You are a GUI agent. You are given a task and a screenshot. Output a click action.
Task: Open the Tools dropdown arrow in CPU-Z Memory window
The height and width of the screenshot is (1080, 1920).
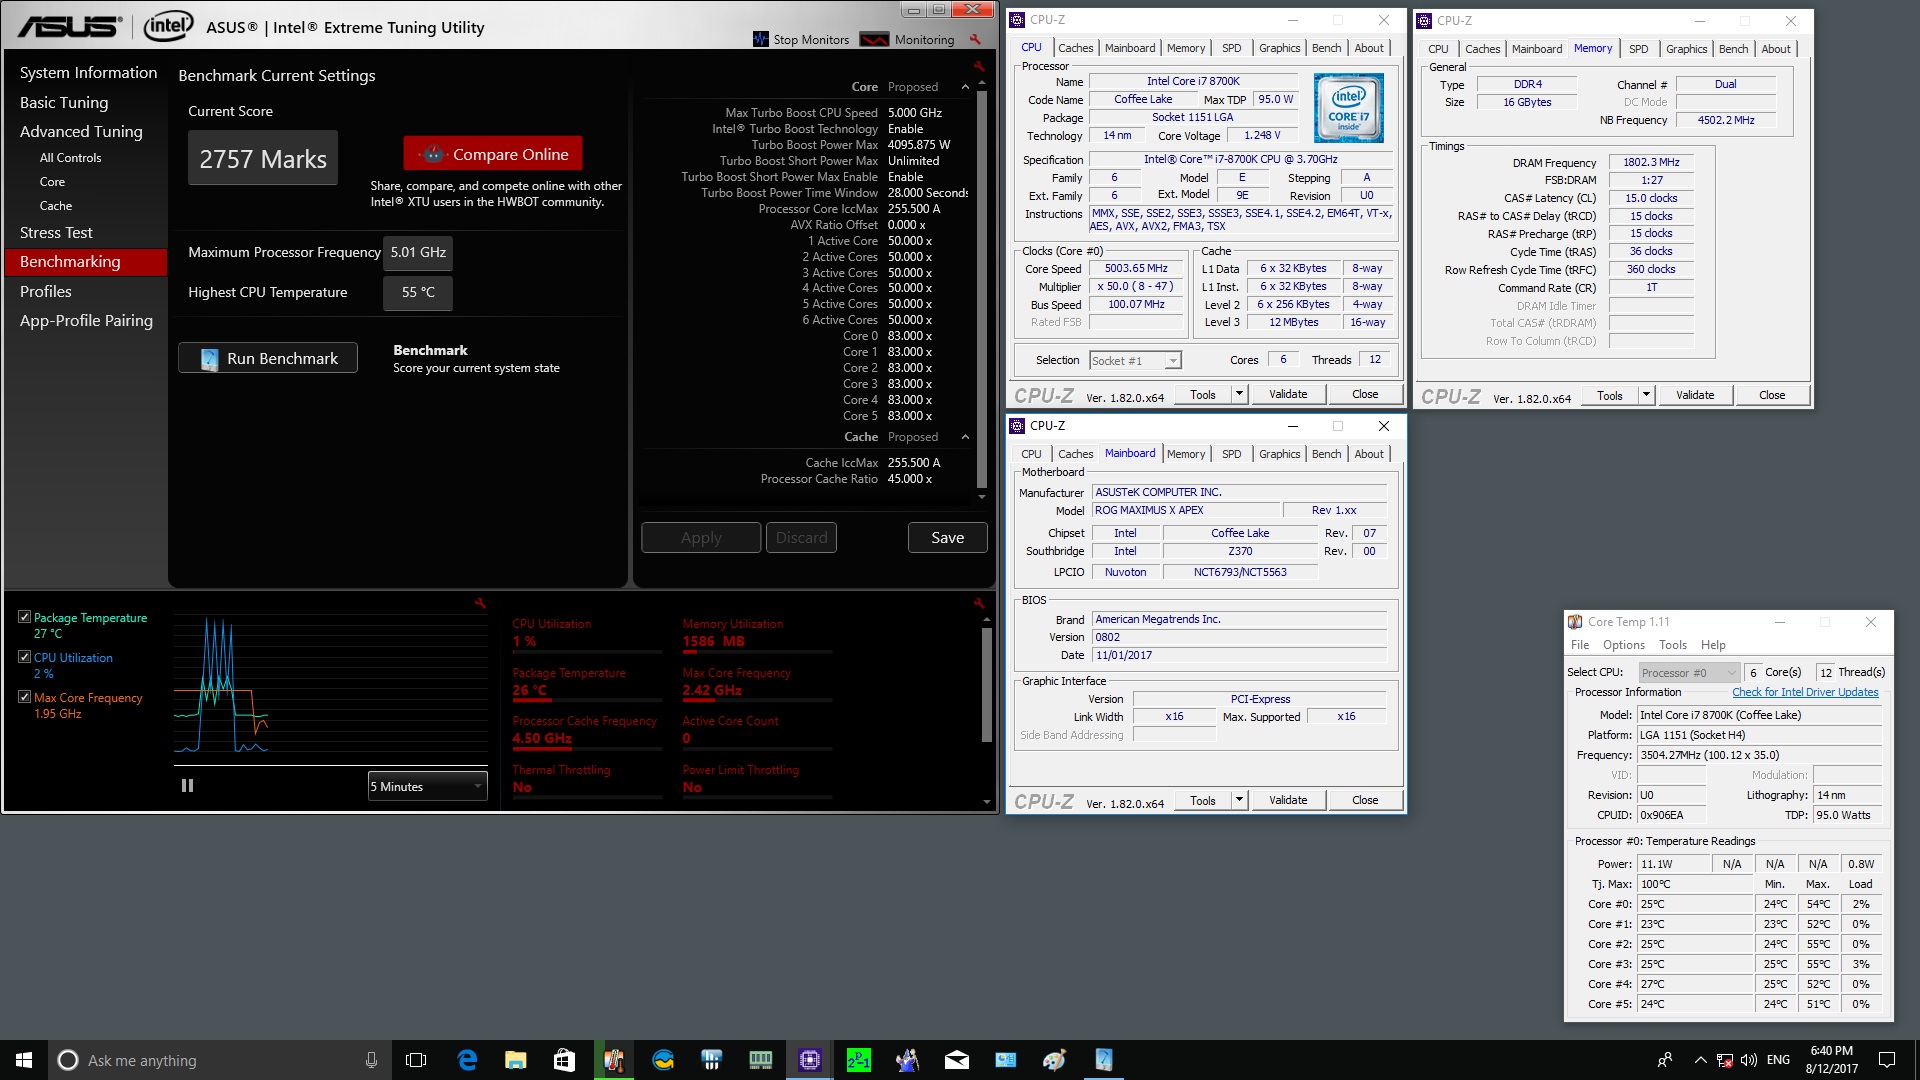[1646, 395]
